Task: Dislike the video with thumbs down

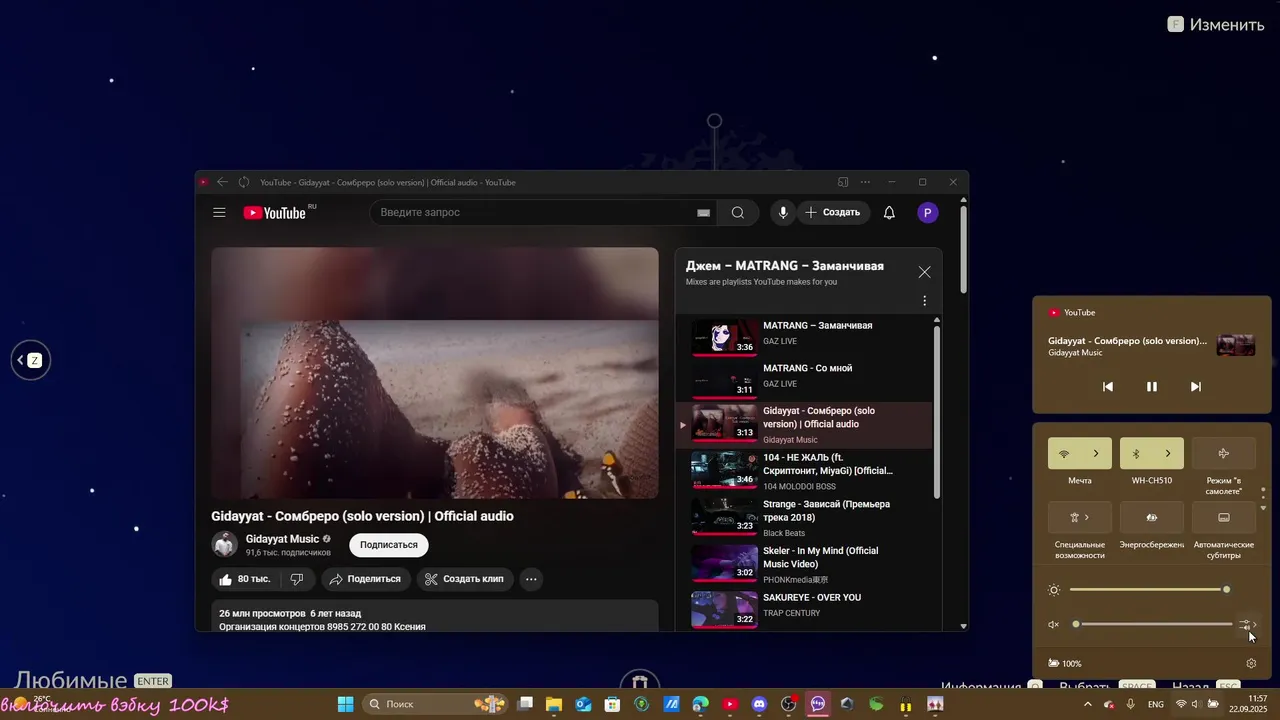Action: click(x=297, y=579)
